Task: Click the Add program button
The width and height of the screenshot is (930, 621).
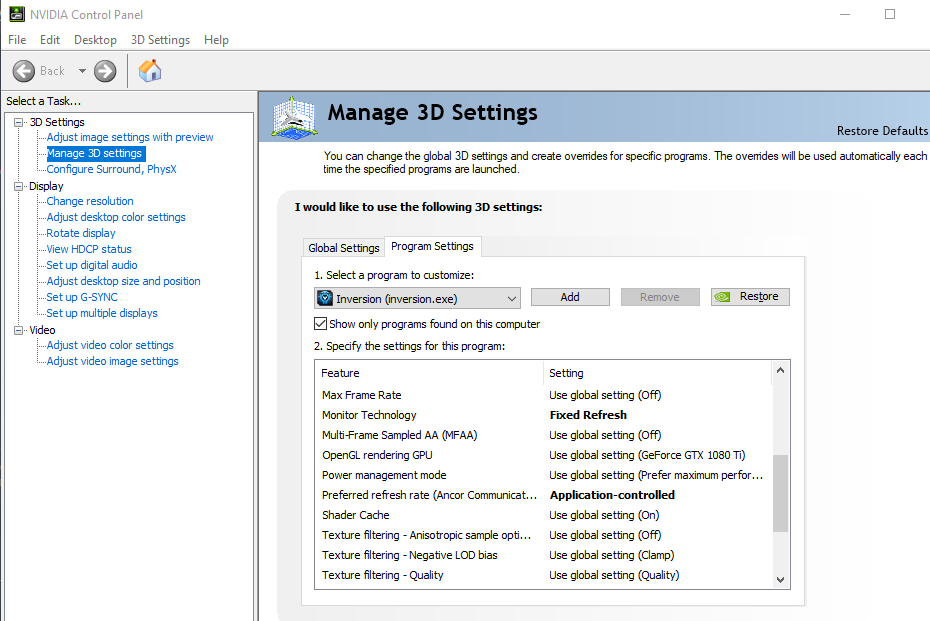Action: click(x=570, y=297)
